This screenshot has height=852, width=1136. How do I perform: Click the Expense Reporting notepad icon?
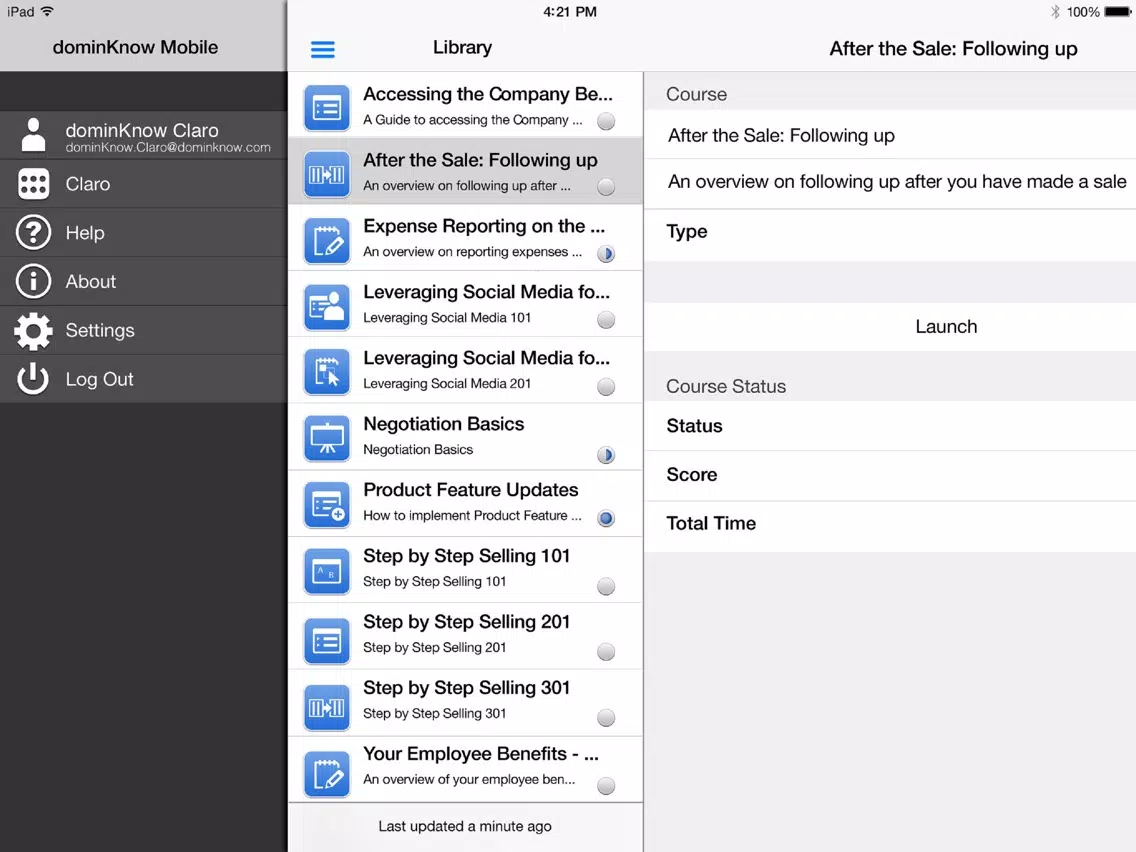click(x=327, y=240)
